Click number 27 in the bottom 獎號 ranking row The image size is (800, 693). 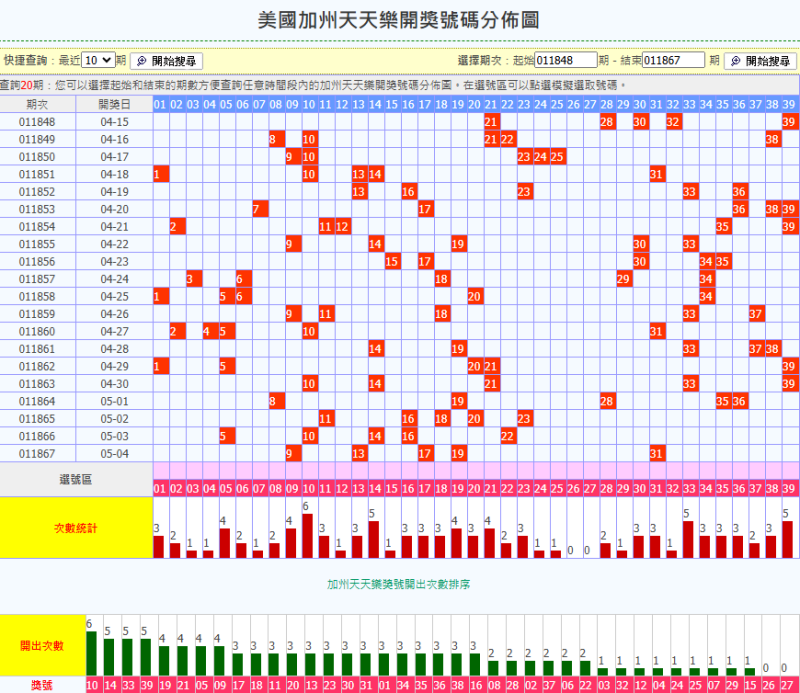[787, 685]
